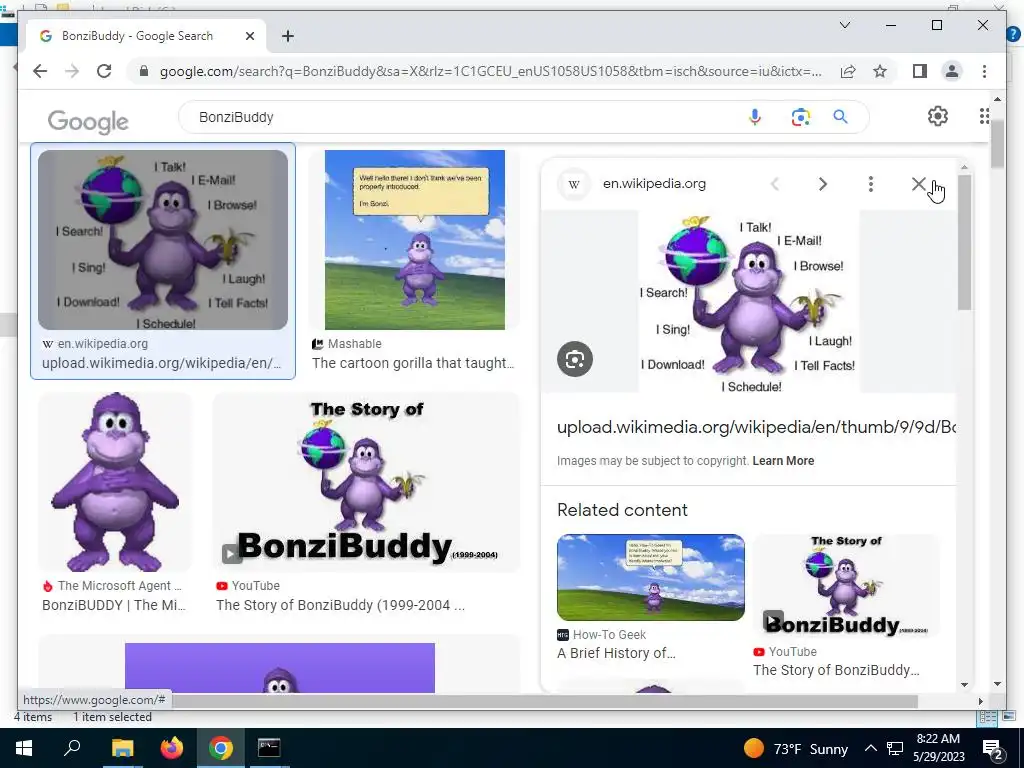Show next image with preview right chevron
This screenshot has width=1024, height=768.
click(823, 184)
